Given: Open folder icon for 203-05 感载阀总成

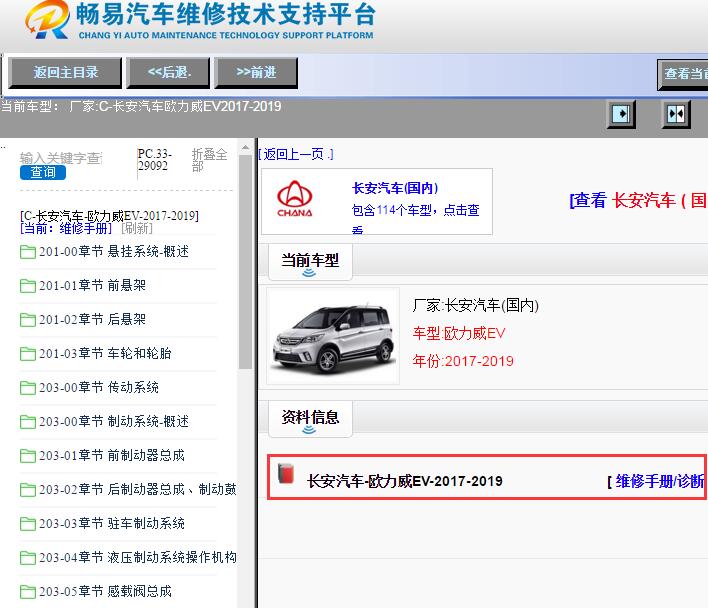Looking at the screenshot, I should pos(28,592).
